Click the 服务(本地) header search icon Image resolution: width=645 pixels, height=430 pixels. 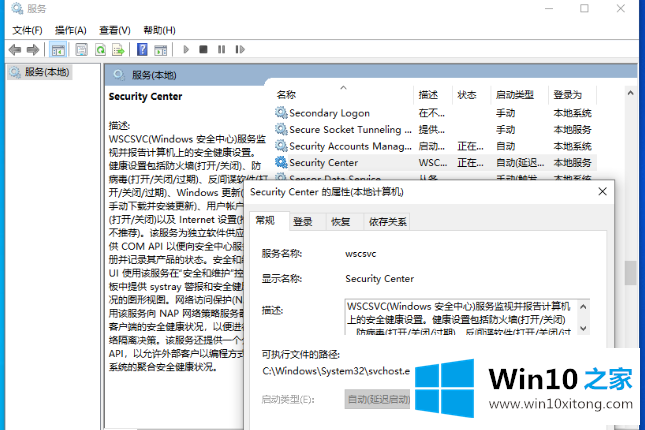(x=119, y=75)
